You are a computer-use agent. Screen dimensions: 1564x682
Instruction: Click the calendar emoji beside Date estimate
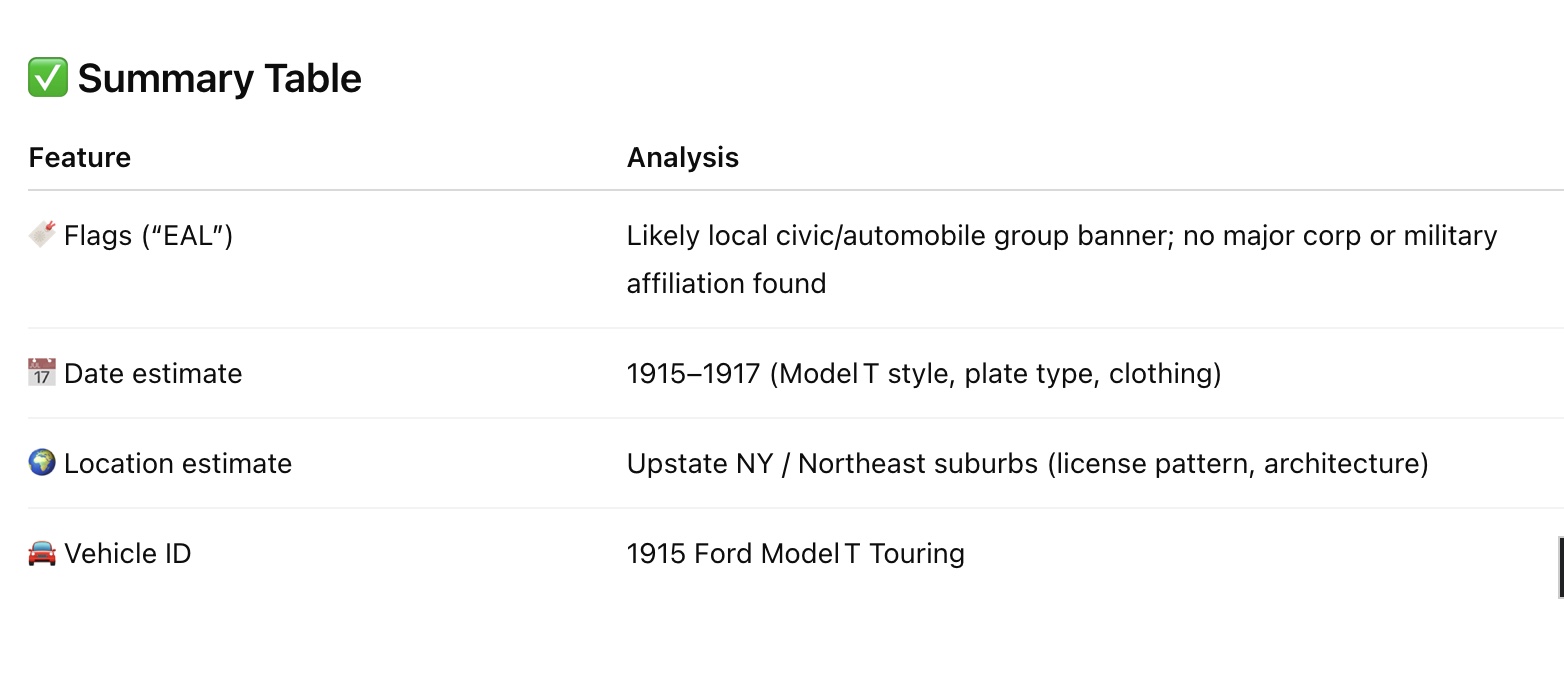click(42, 373)
